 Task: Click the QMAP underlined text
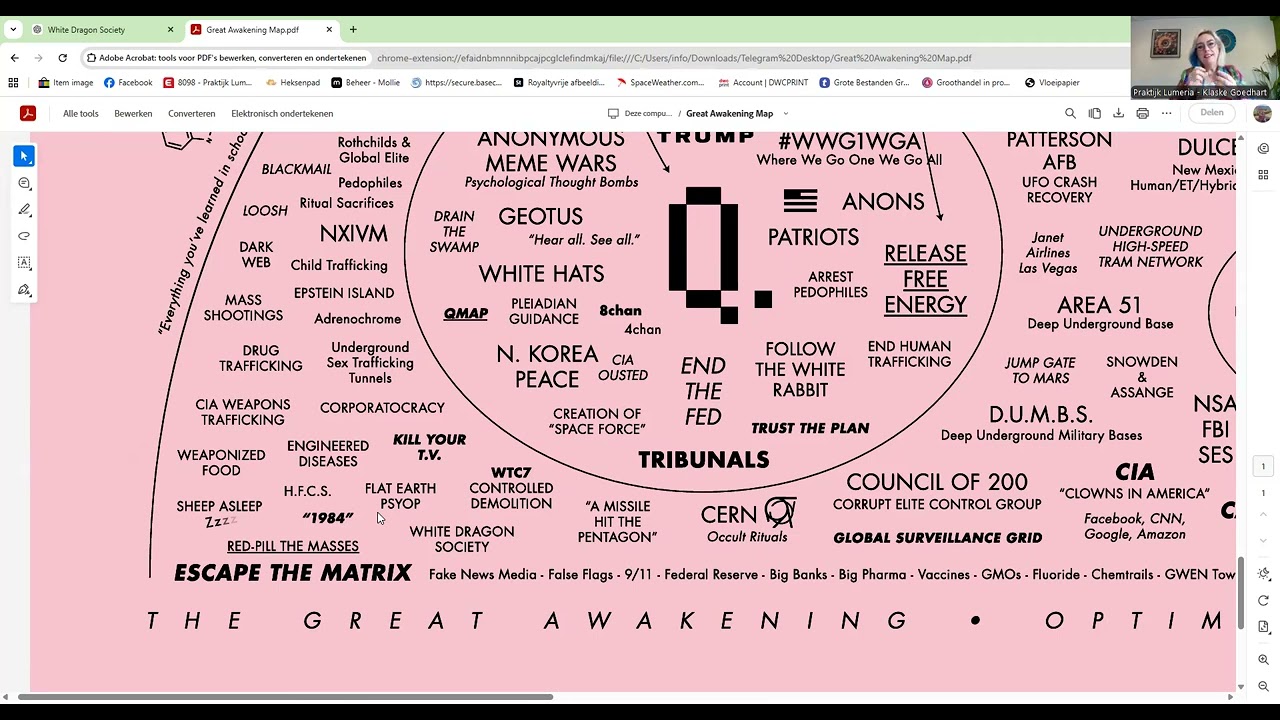[465, 314]
